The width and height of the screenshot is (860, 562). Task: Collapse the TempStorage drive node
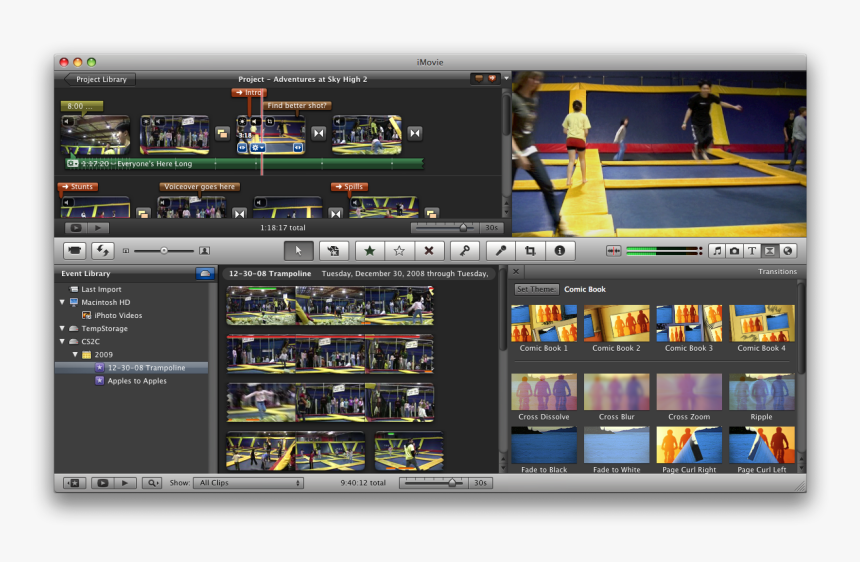(62, 328)
